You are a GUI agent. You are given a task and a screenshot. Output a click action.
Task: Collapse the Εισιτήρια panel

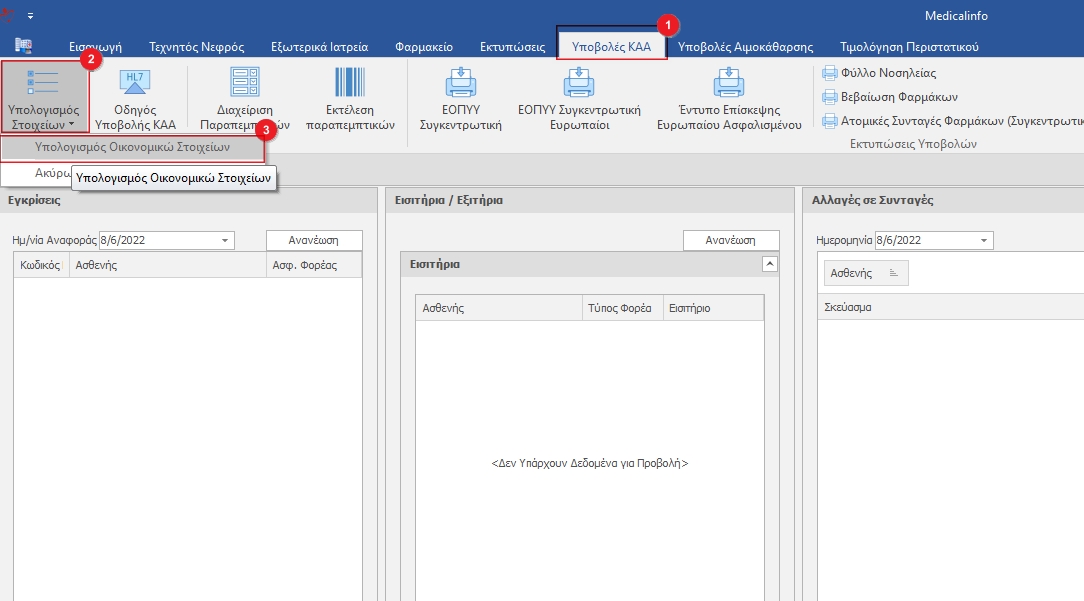click(x=769, y=264)
